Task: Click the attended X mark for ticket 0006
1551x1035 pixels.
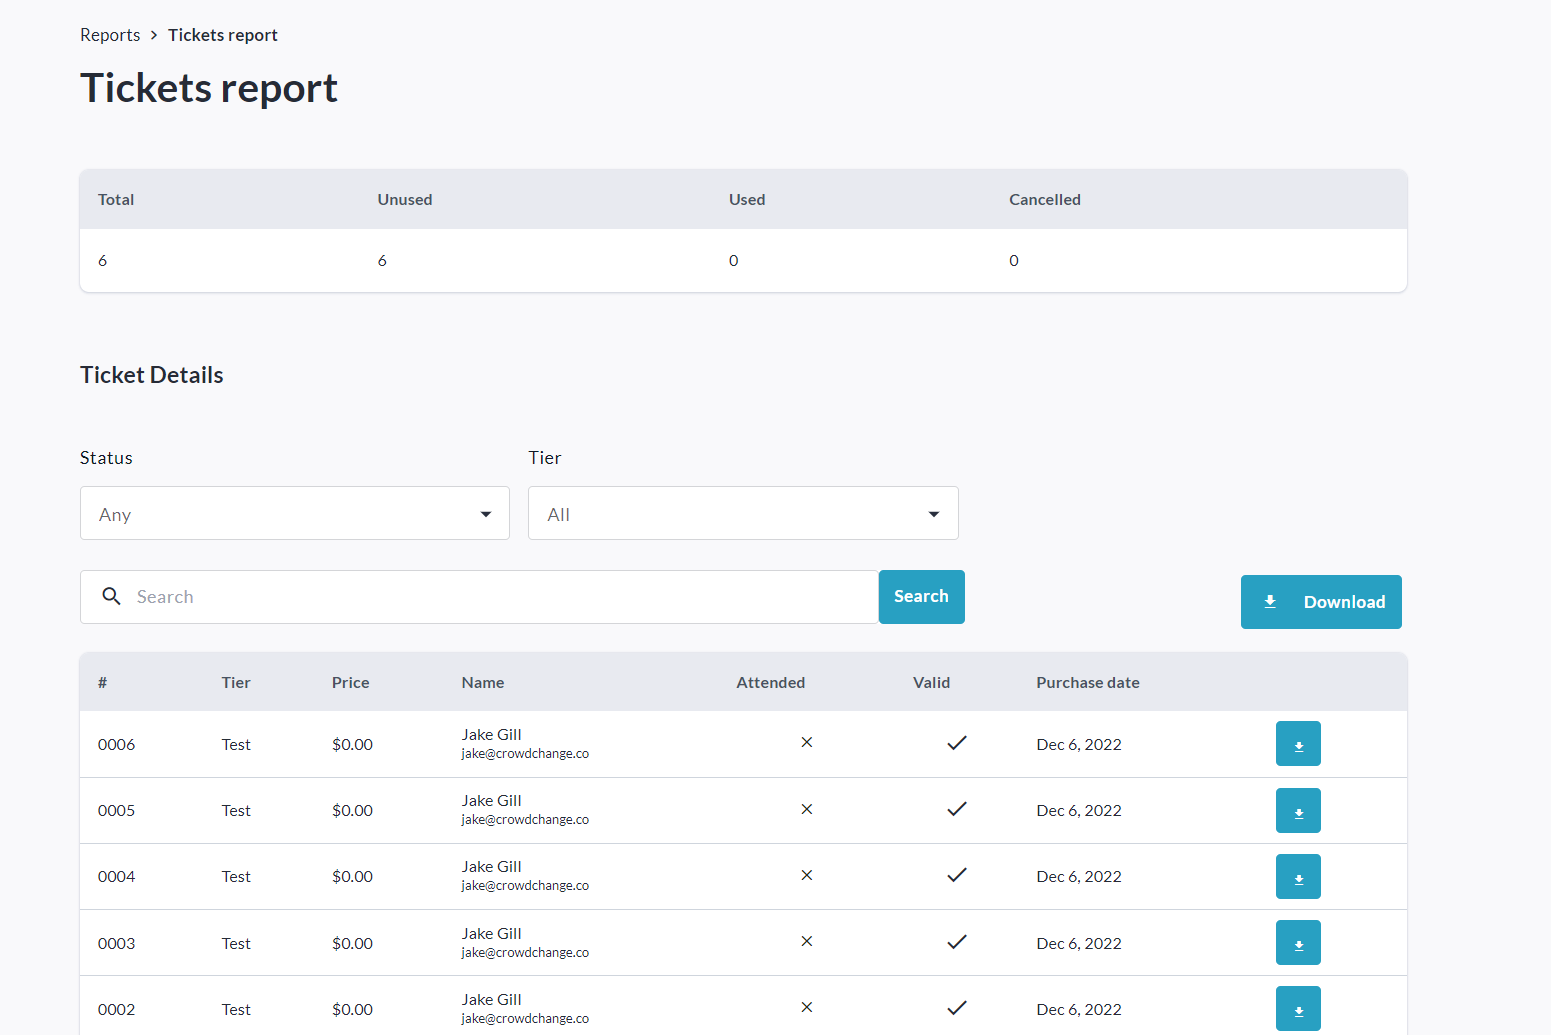Action: (806, 743)
